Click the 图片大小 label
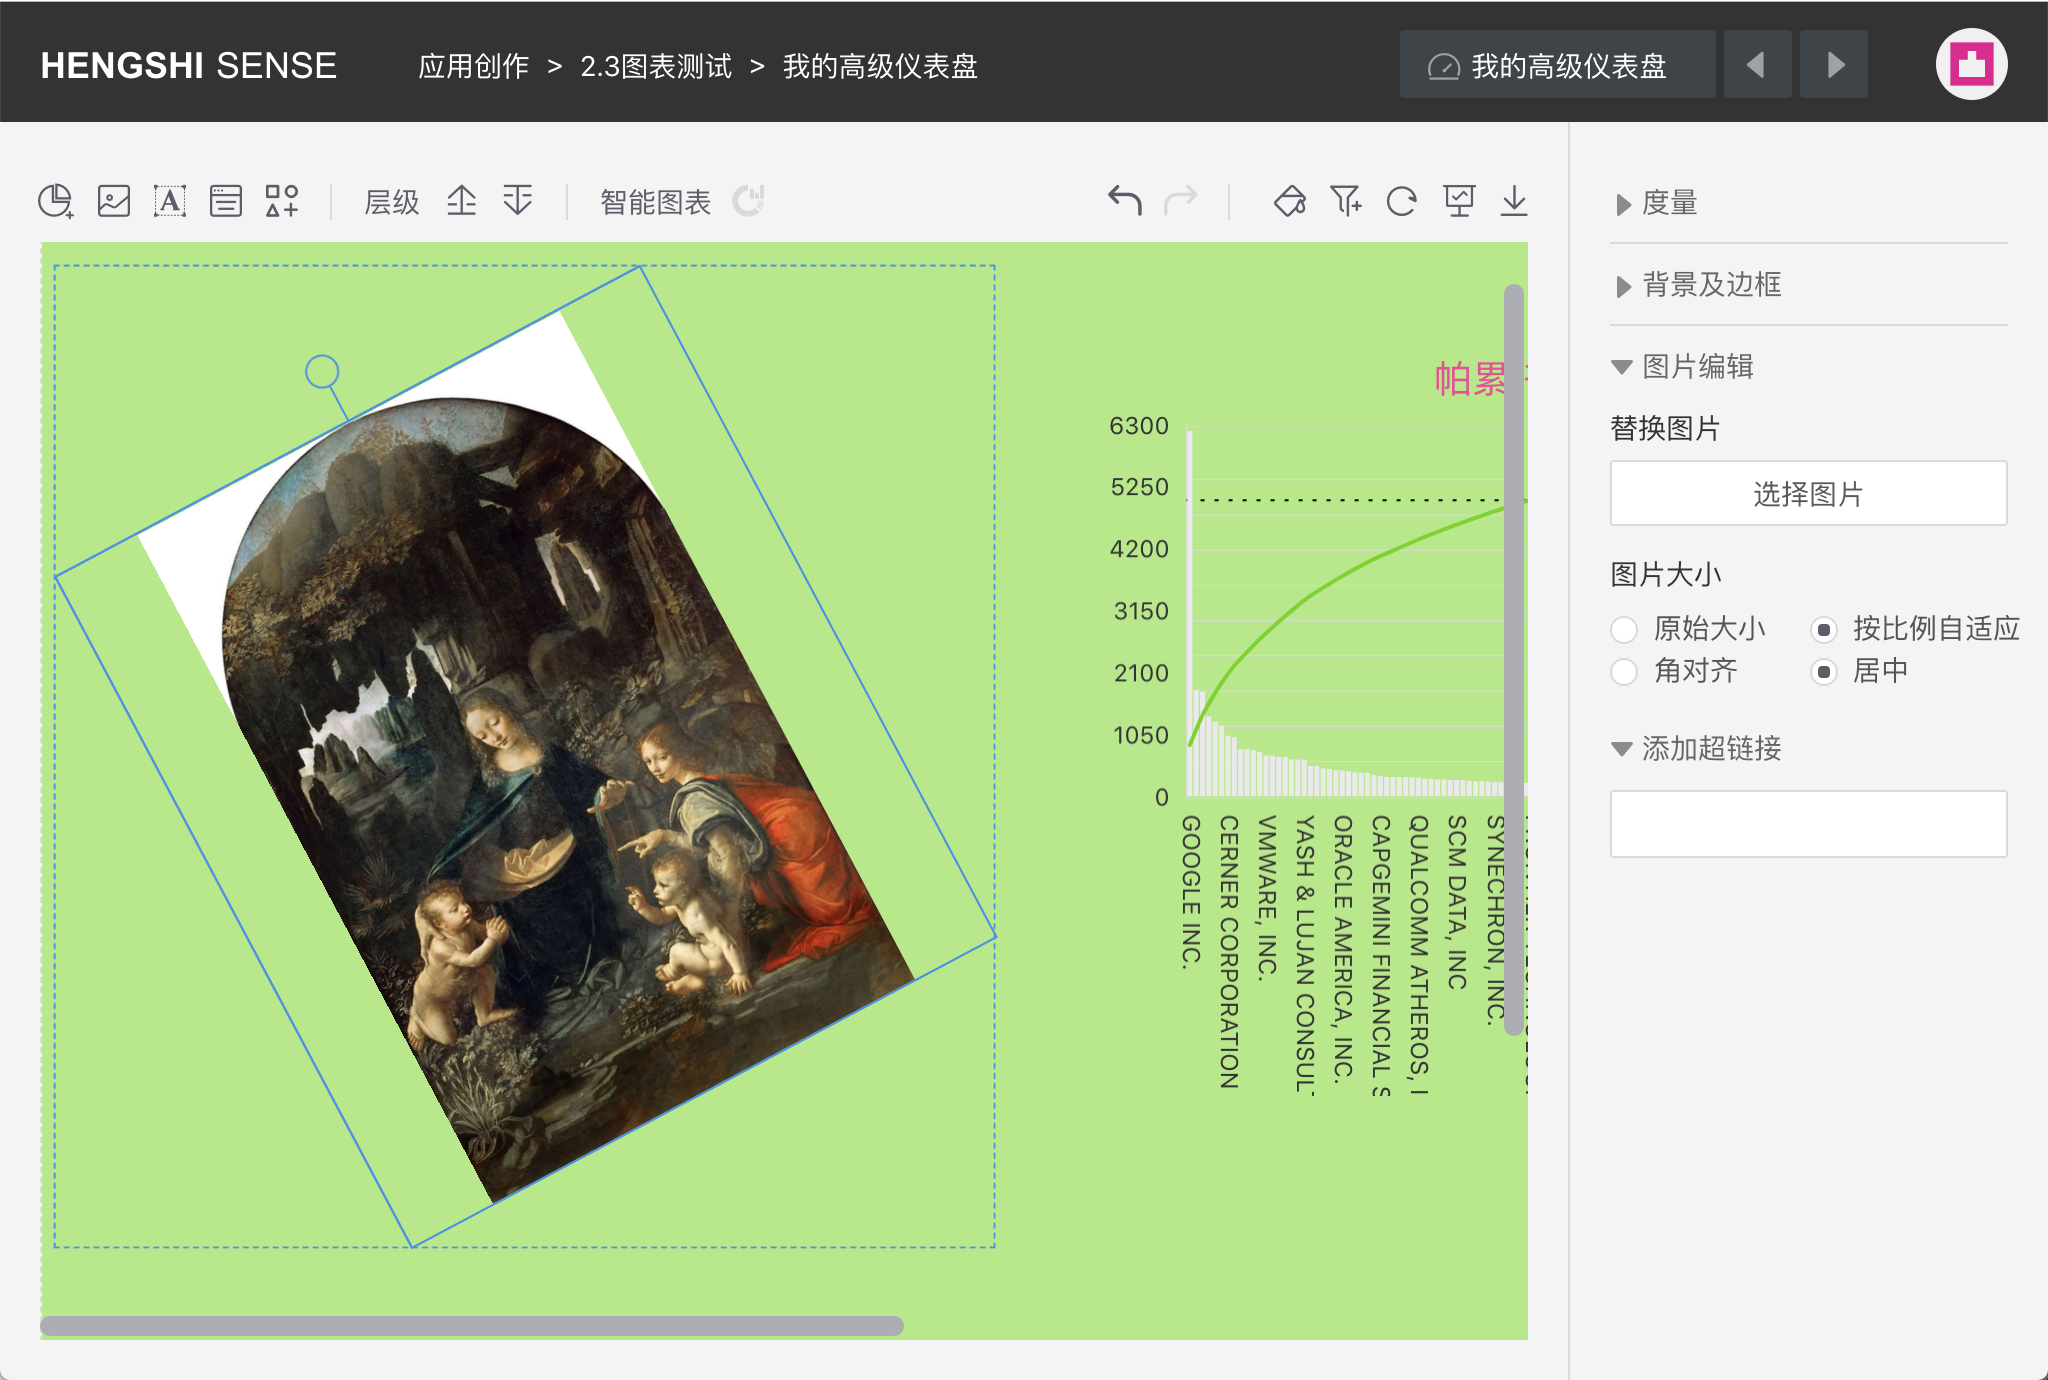The height and width of the screenshot is (1380, 2048). 1665,575
